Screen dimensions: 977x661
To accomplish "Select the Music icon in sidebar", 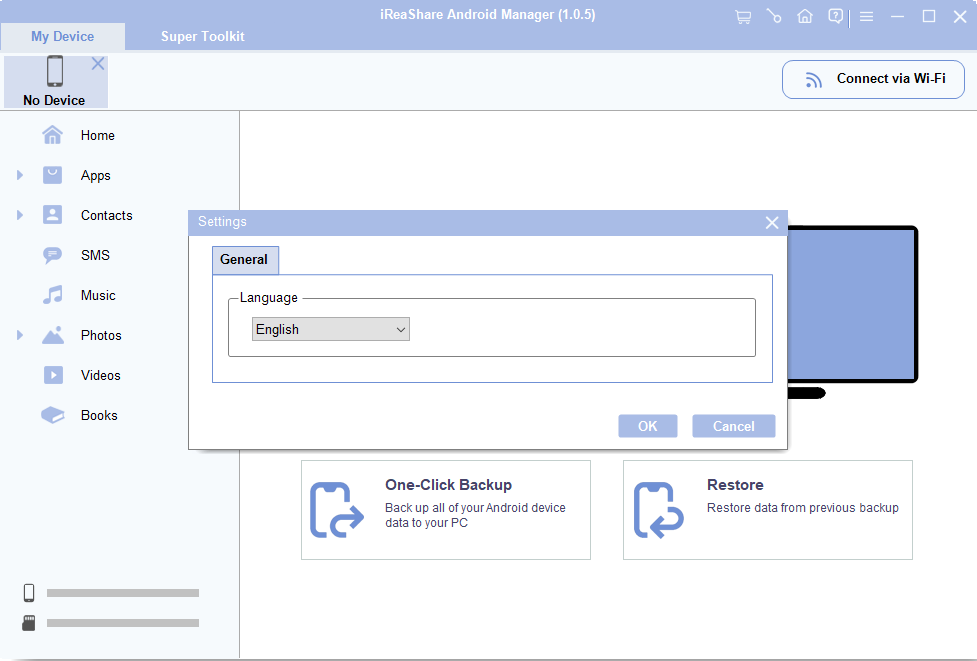I will pyautogui.click(x=53, y=295).
